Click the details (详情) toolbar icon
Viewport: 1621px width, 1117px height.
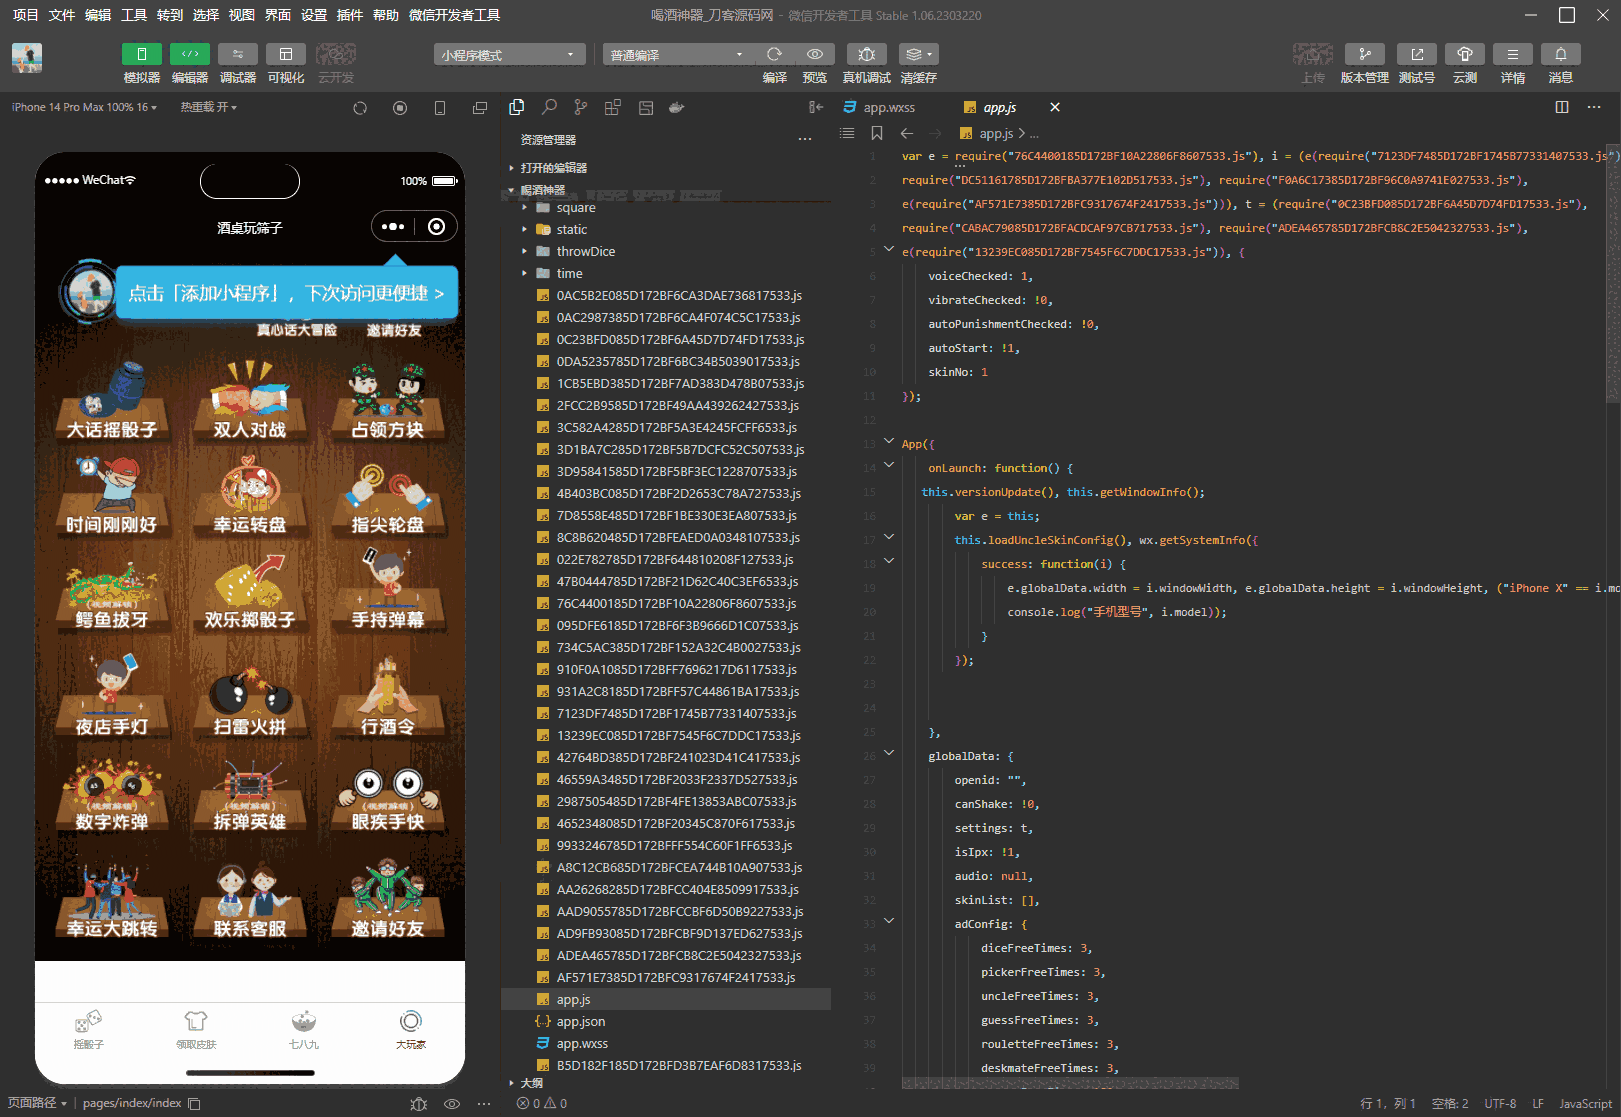tap(1512, 54)
